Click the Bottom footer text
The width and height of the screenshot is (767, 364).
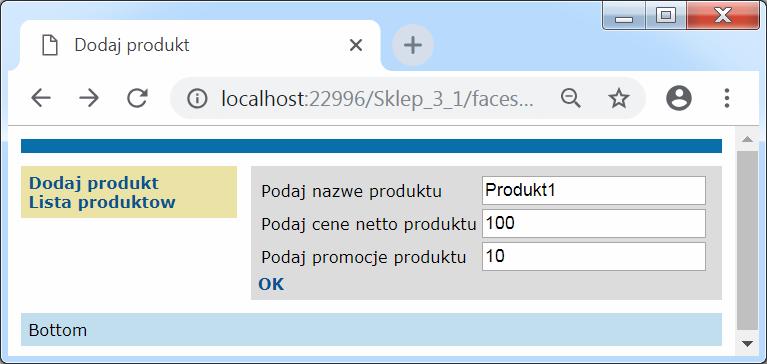click(x=58, y=330)
